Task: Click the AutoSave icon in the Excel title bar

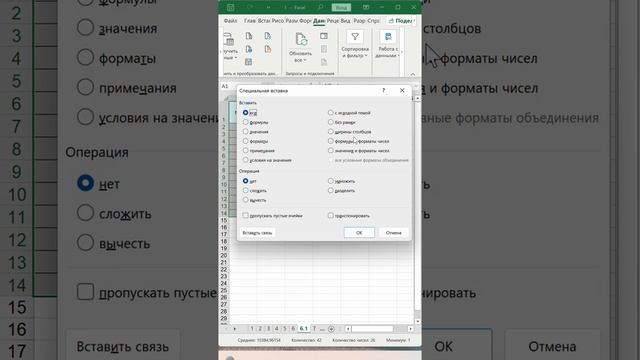Action: pyautogui.click(x=231, y=7)
